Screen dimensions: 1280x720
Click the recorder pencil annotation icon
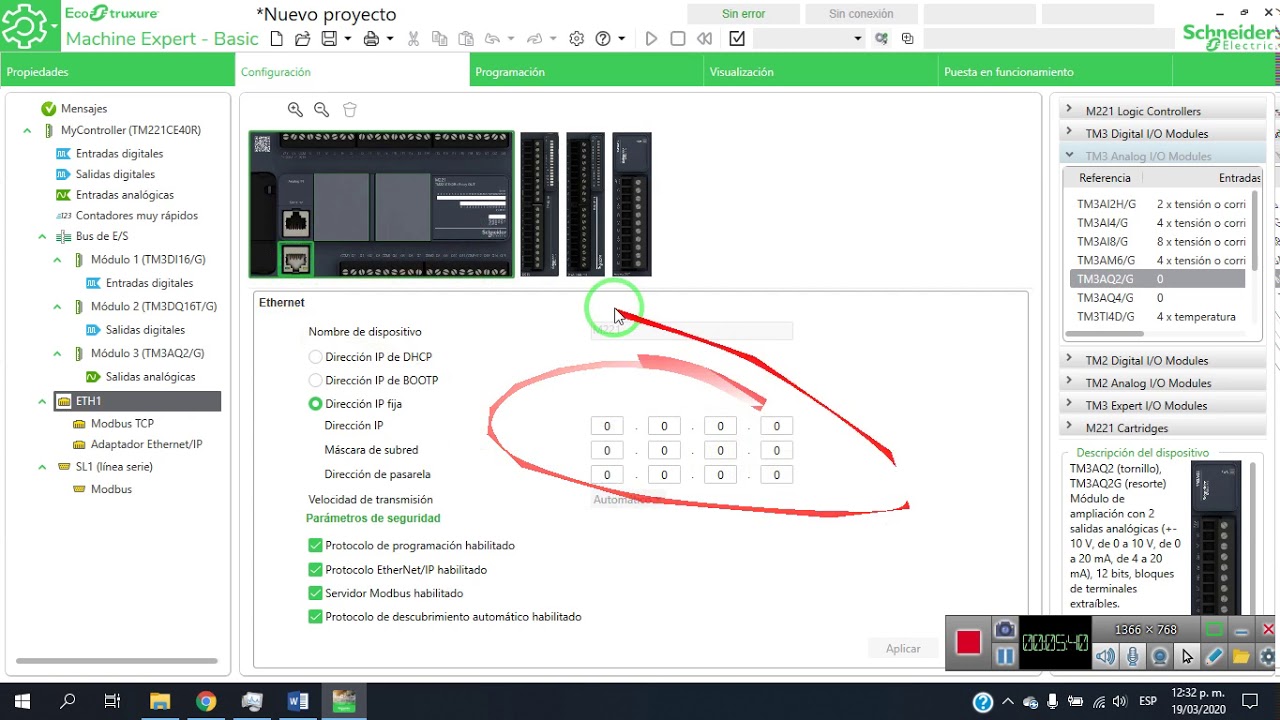coord(1213,657)
